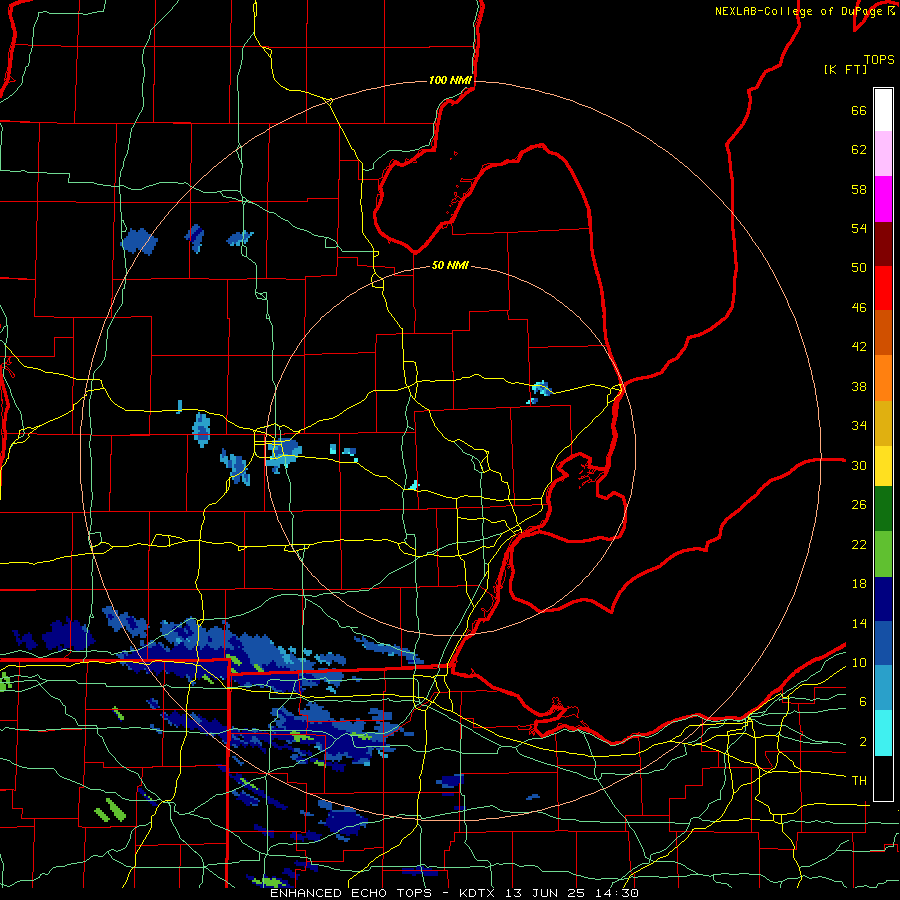Click the TOPS legend title

(879, 60)
